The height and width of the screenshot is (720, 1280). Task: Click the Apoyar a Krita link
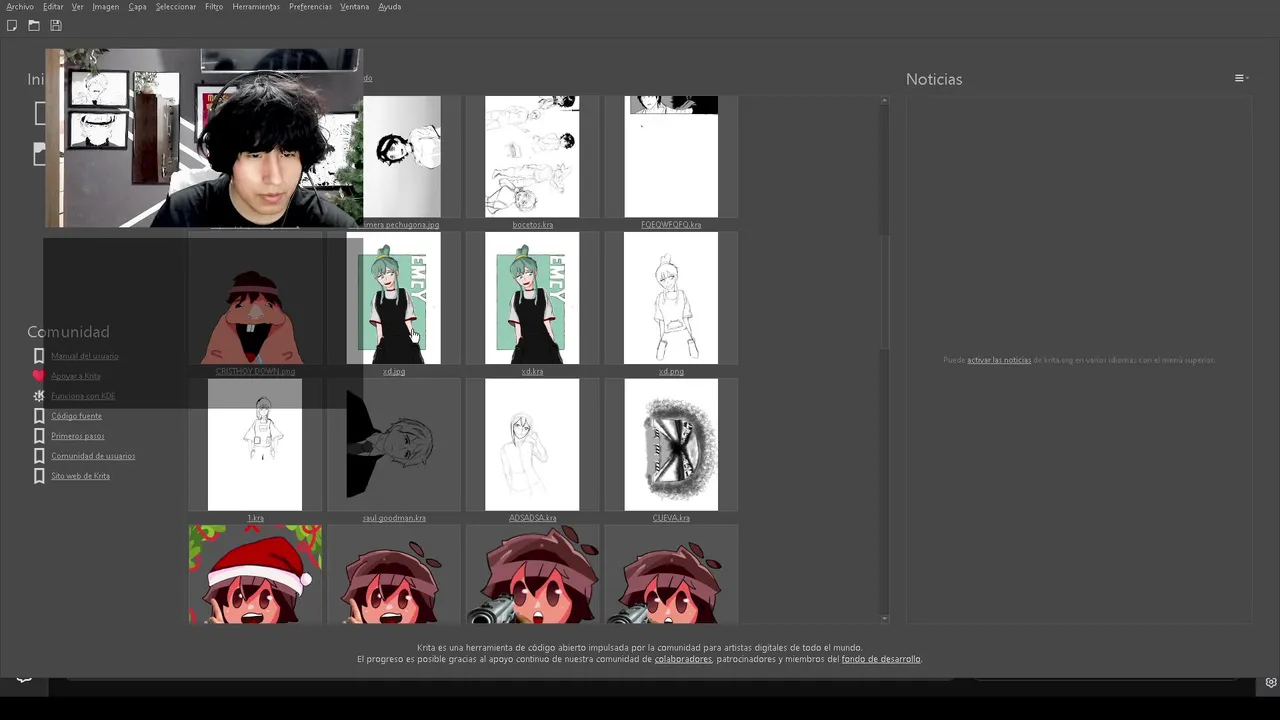coord(76,376)
